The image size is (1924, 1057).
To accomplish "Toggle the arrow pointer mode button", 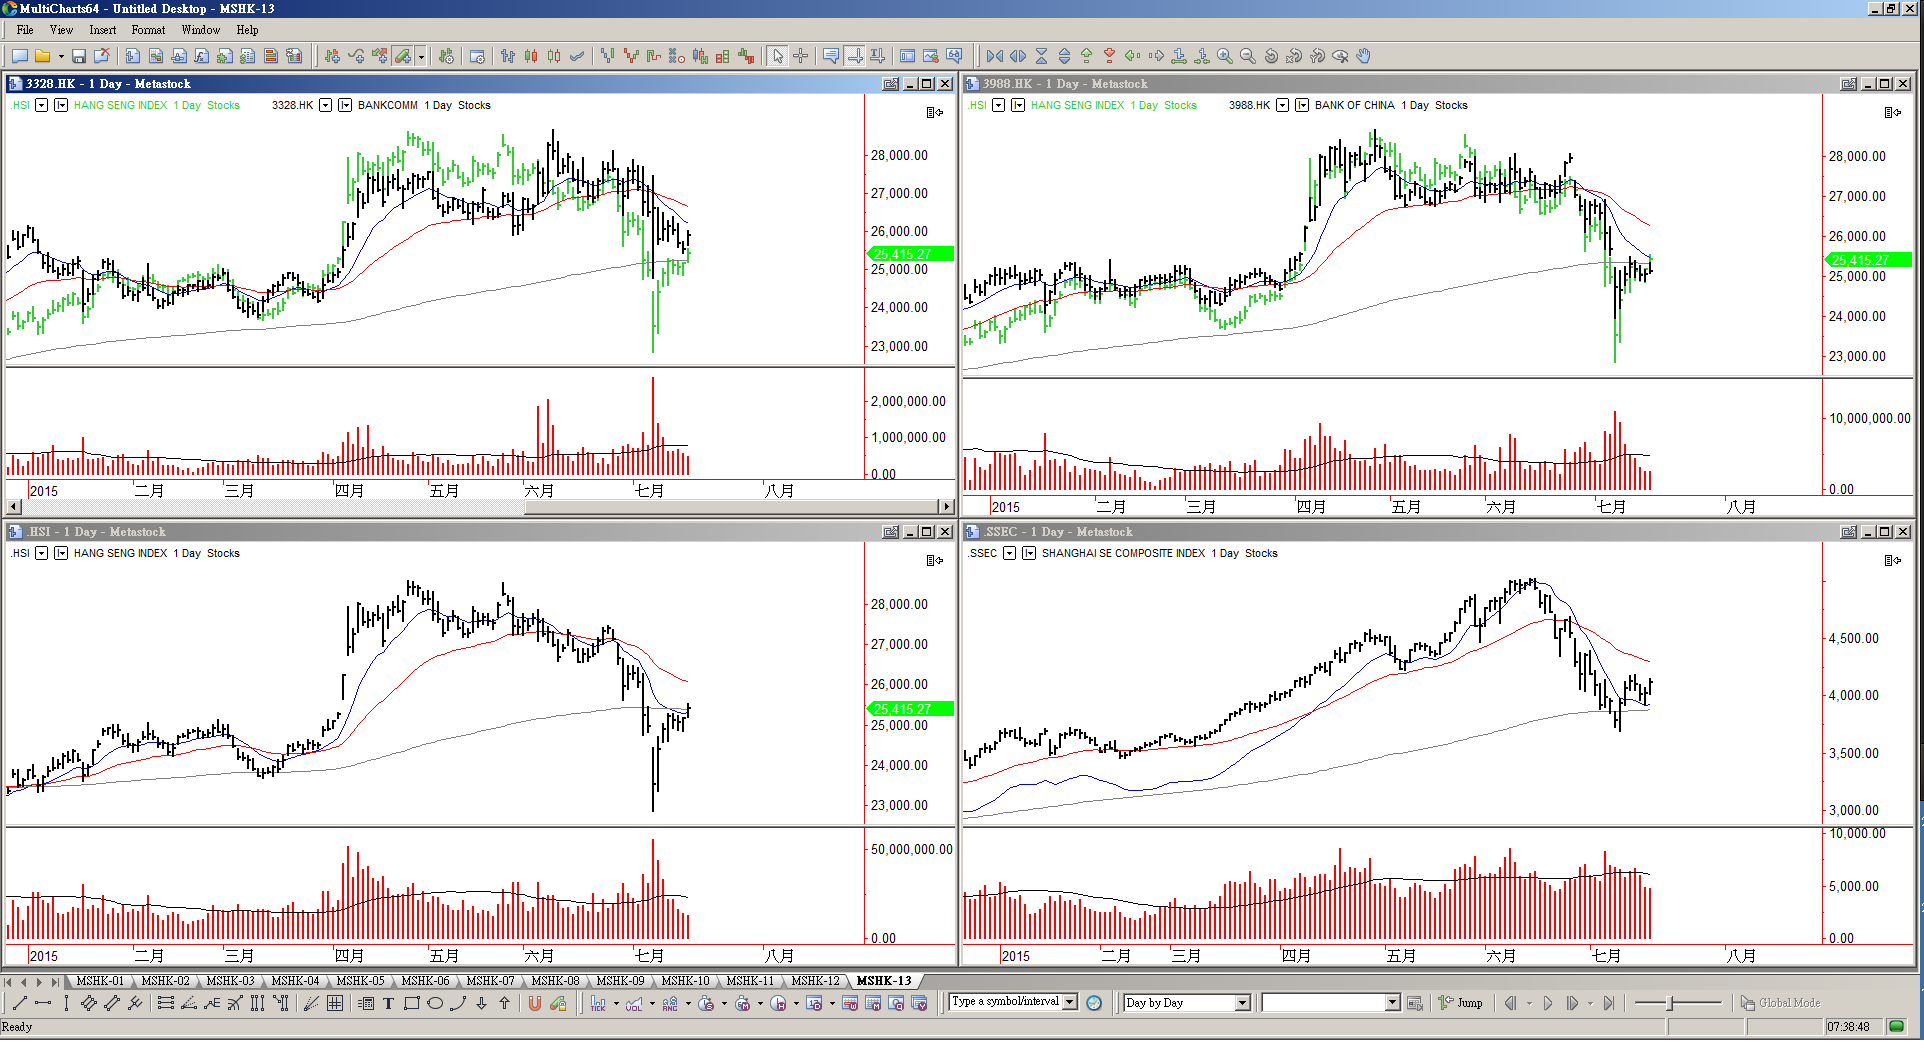I will click(x=778, y=56).
